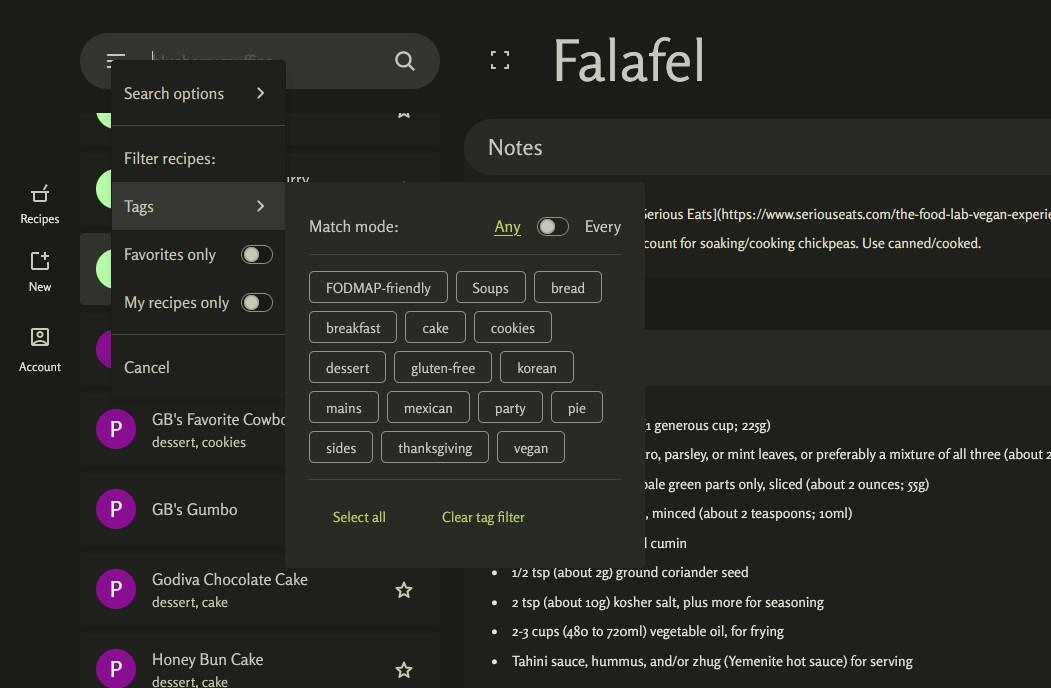The width and height of the screenshot is (1051, 688).
Task: Click the search magnifier icon
Action: (405, 61)
